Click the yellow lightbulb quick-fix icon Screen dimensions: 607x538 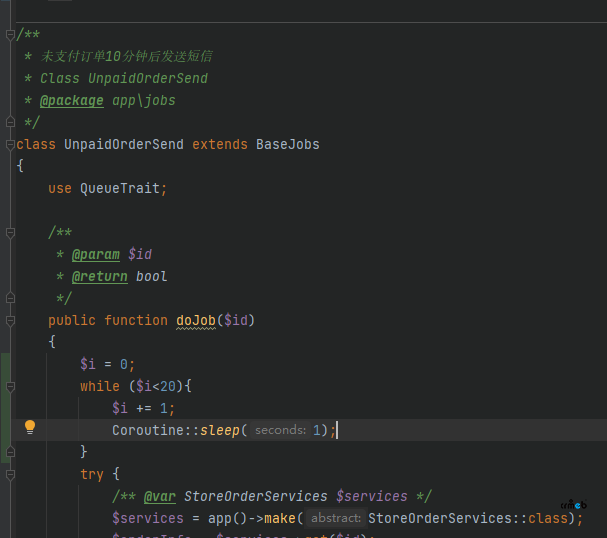point(30,427)
